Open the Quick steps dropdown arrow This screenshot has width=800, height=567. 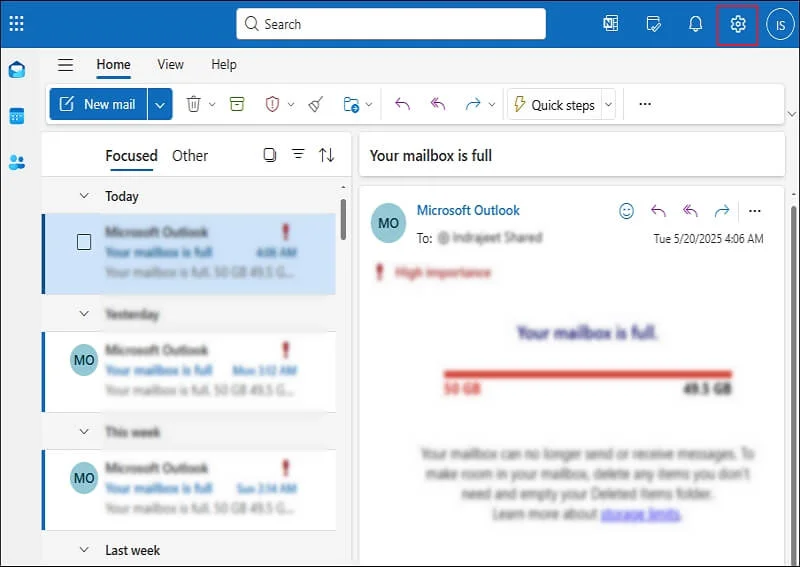coord(608,105)
